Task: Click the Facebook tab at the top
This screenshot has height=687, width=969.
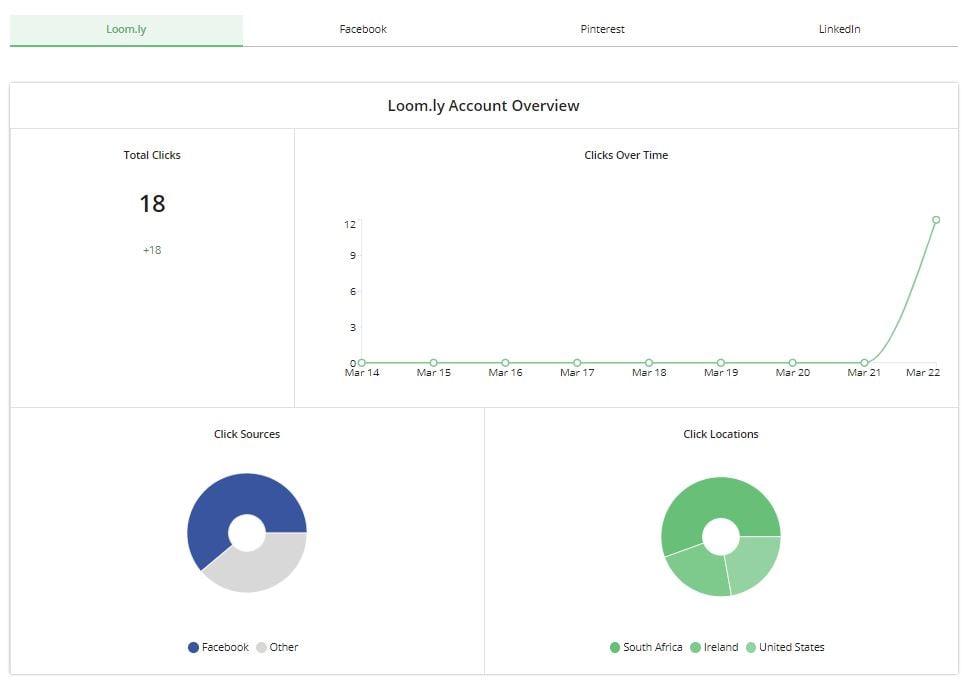Action: (361, 29)
